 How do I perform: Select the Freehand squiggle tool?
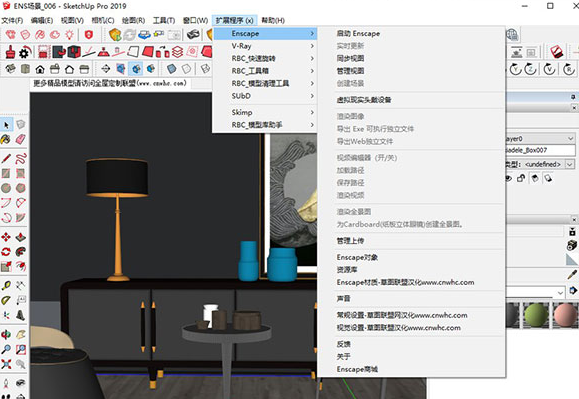21,159
